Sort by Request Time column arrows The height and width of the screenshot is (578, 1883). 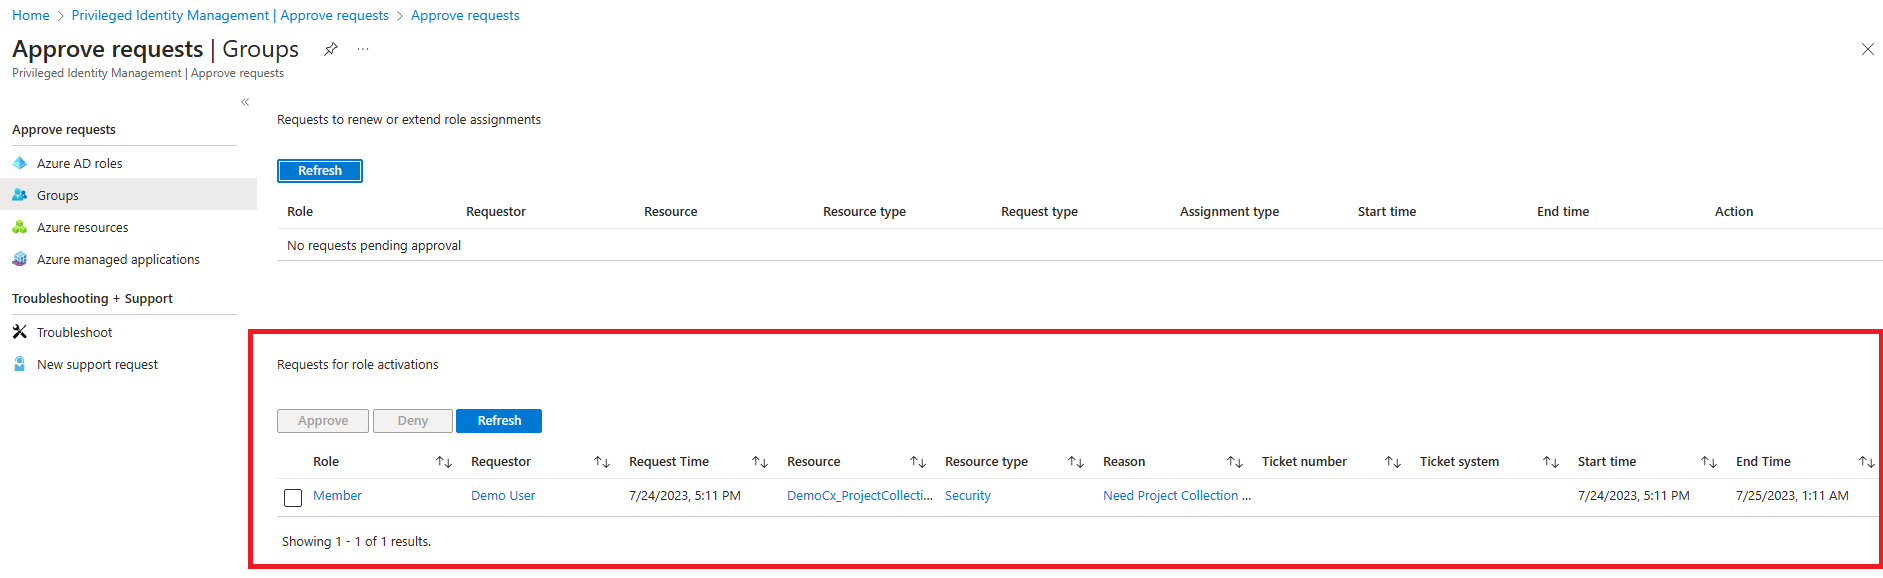tap(760, 462)
